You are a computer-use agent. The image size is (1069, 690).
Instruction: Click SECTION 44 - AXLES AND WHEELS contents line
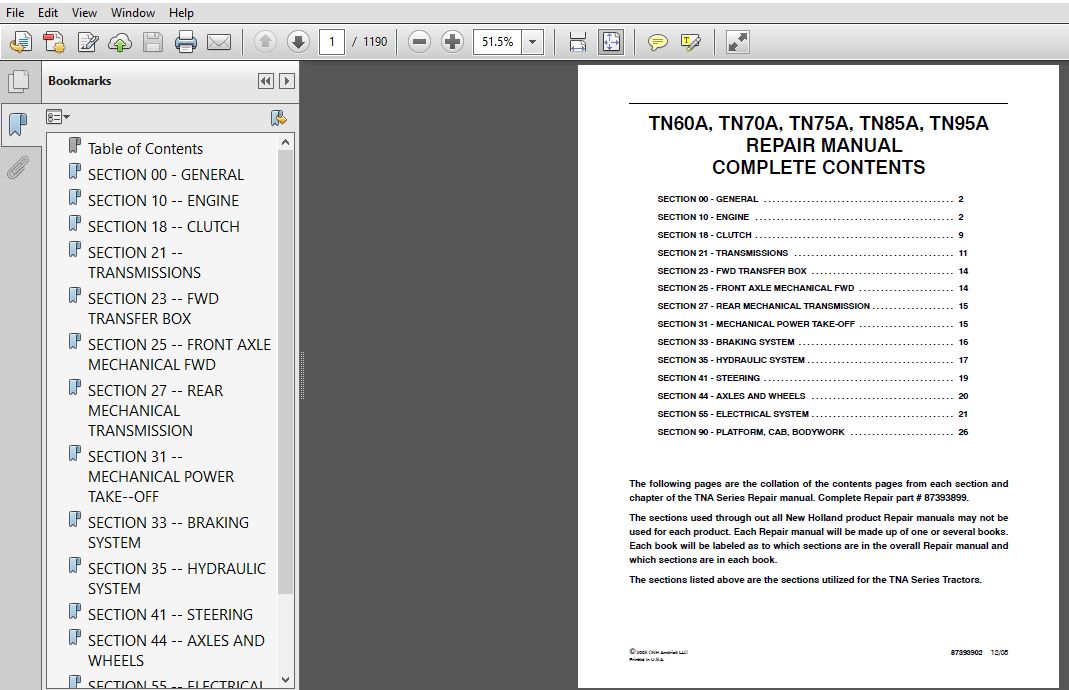812,395
